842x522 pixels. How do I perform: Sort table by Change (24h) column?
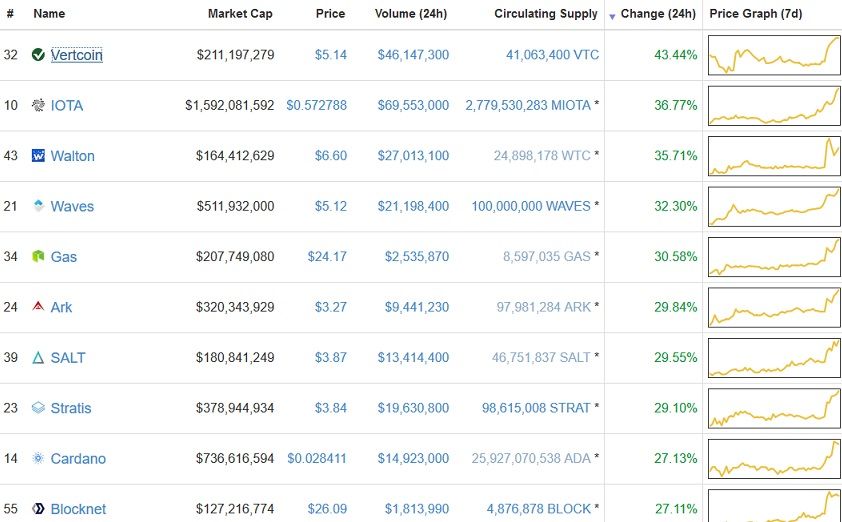click(x=657, y=14)
